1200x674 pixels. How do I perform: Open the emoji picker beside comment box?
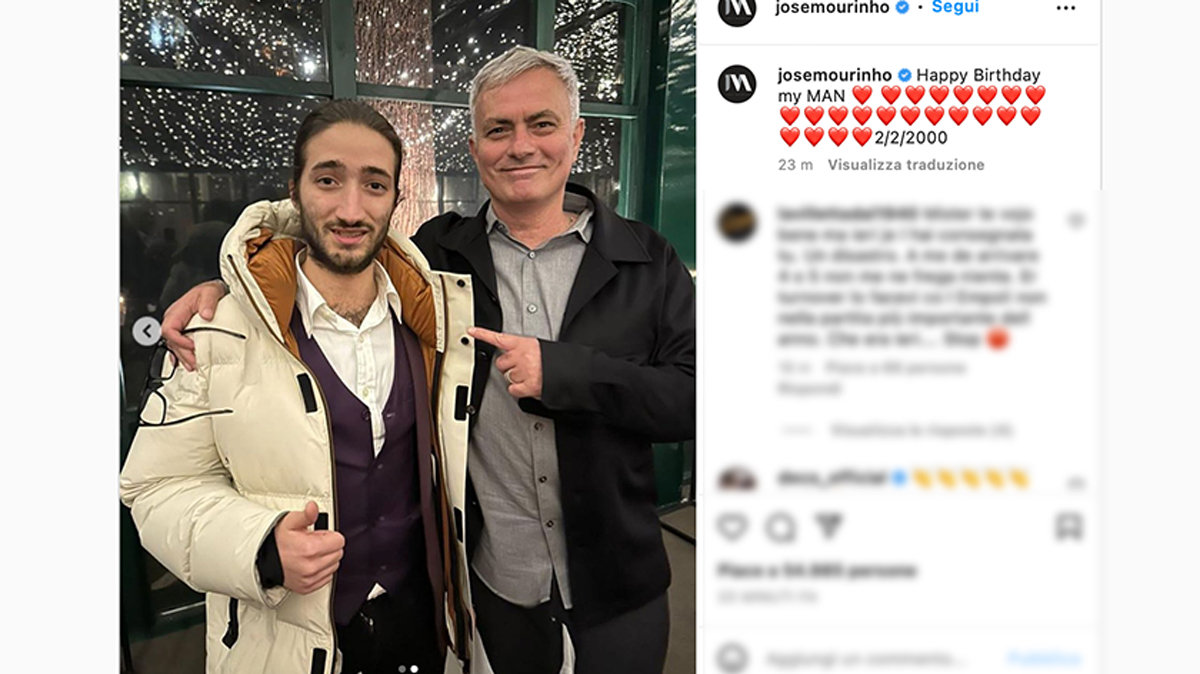pos(732,659)
